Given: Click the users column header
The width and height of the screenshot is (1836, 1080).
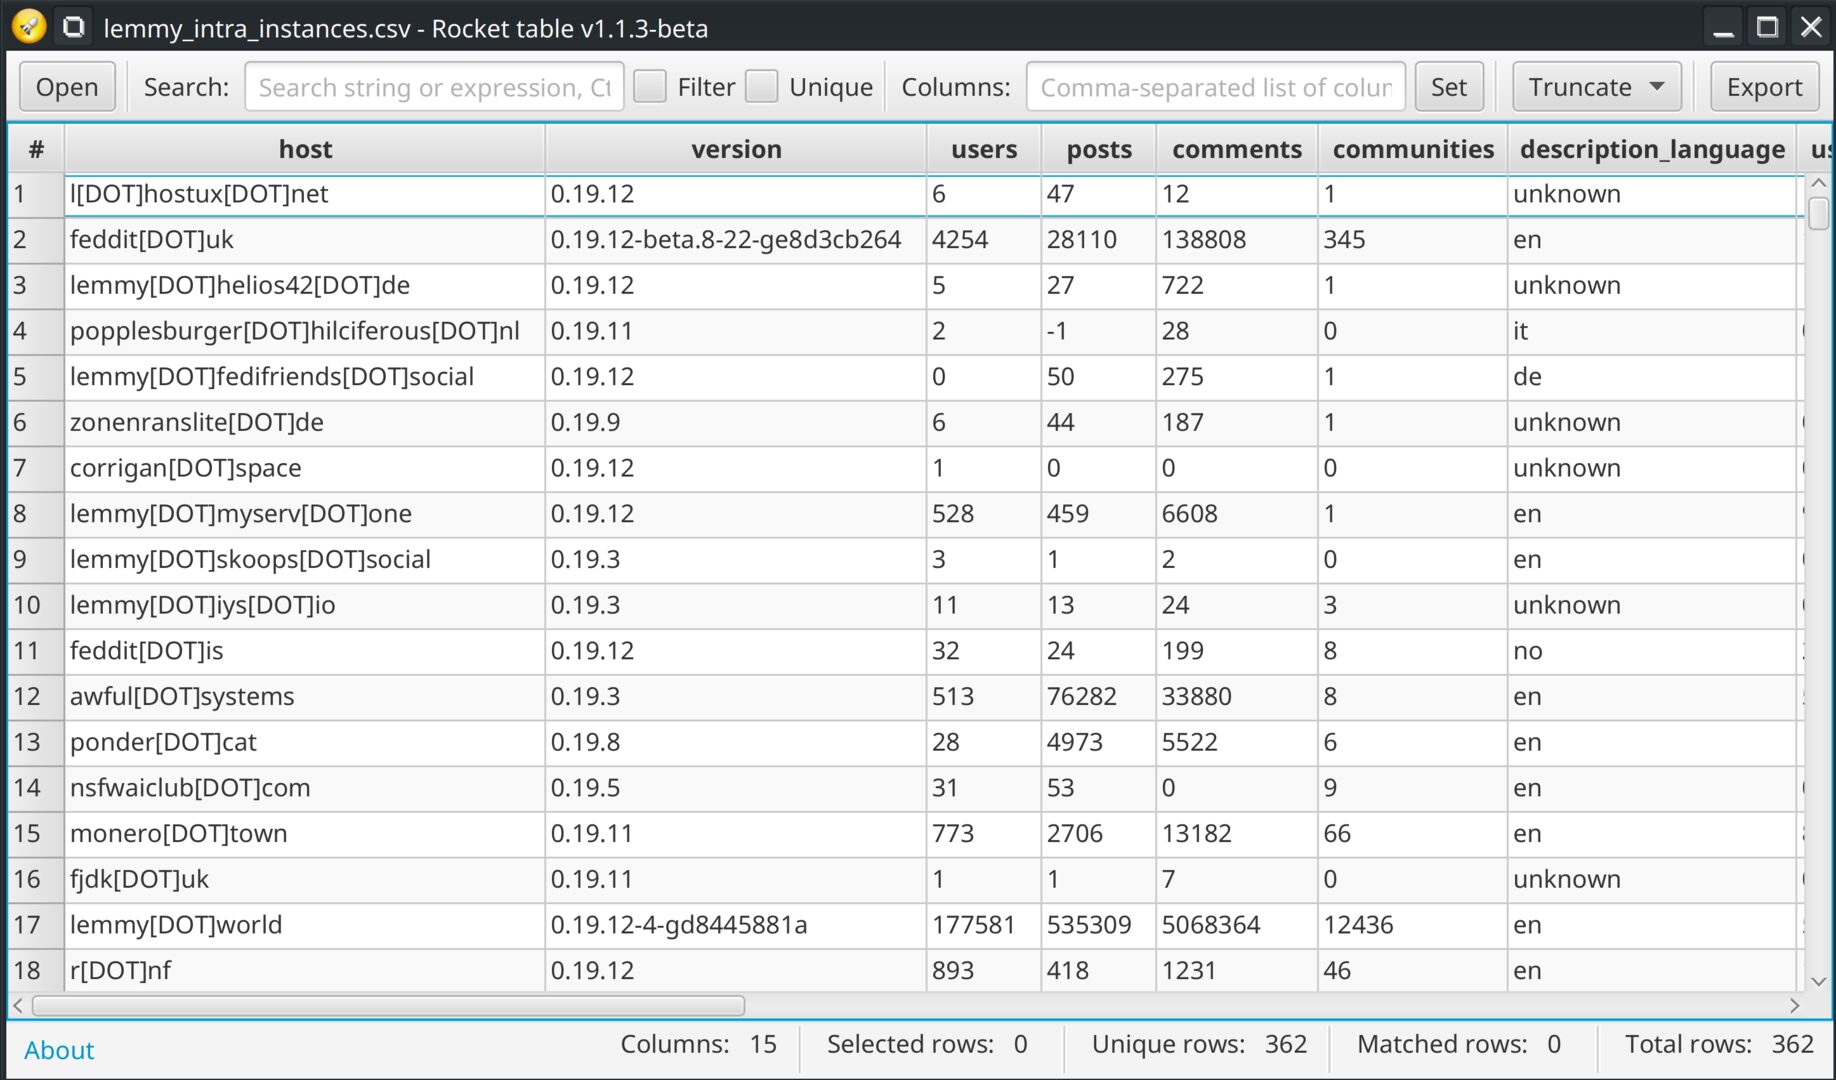Looking at the screenshot, I should coord(984,149).
